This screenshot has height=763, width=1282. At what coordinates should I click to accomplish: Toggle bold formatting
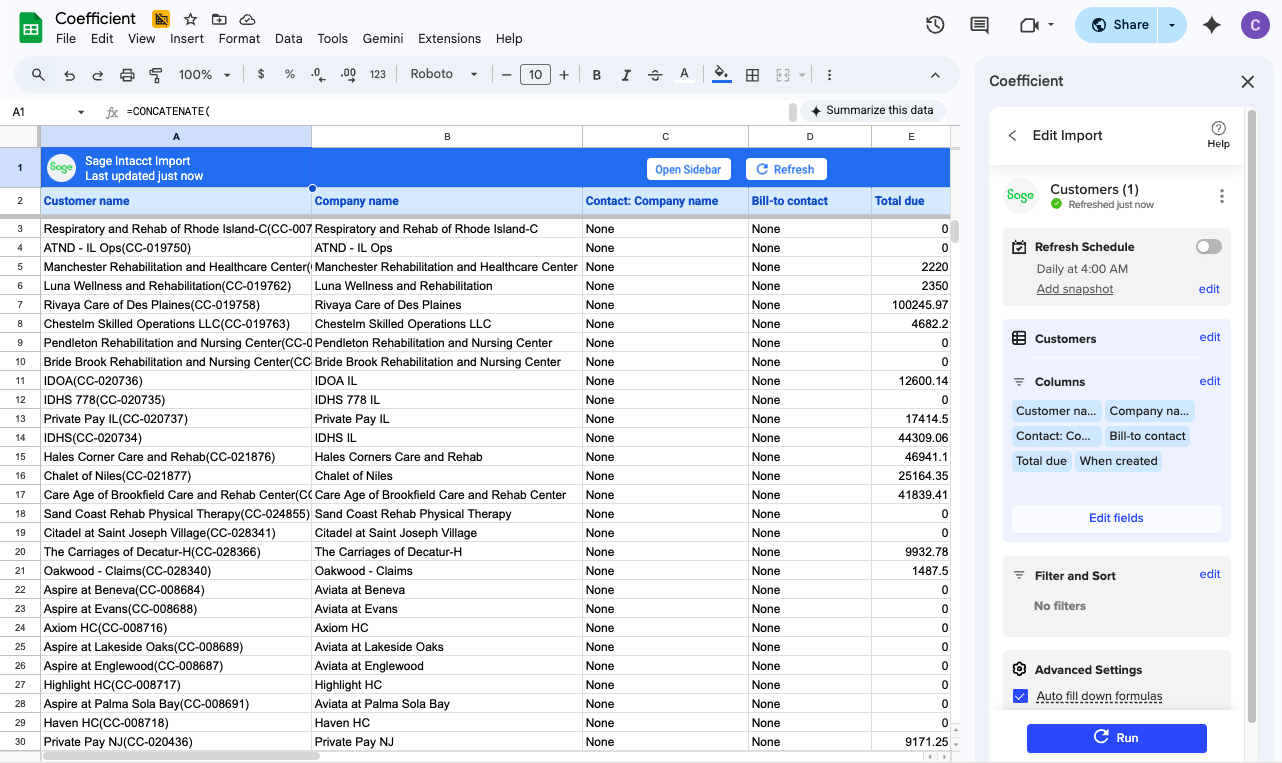(596, 74)
